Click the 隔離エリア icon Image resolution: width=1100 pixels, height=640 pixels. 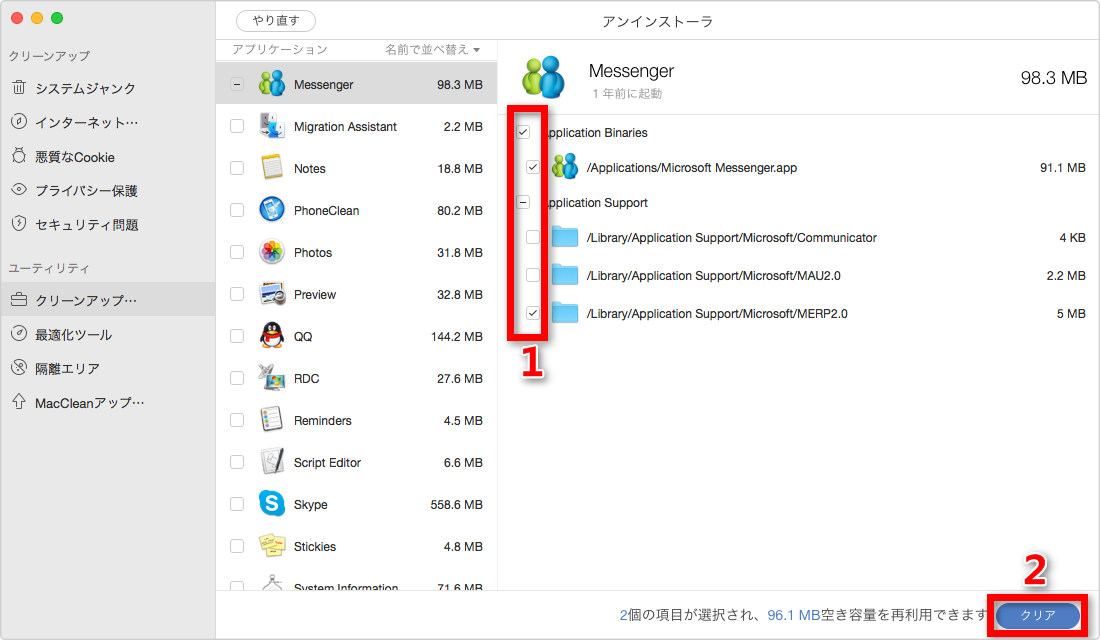[19, 367]
